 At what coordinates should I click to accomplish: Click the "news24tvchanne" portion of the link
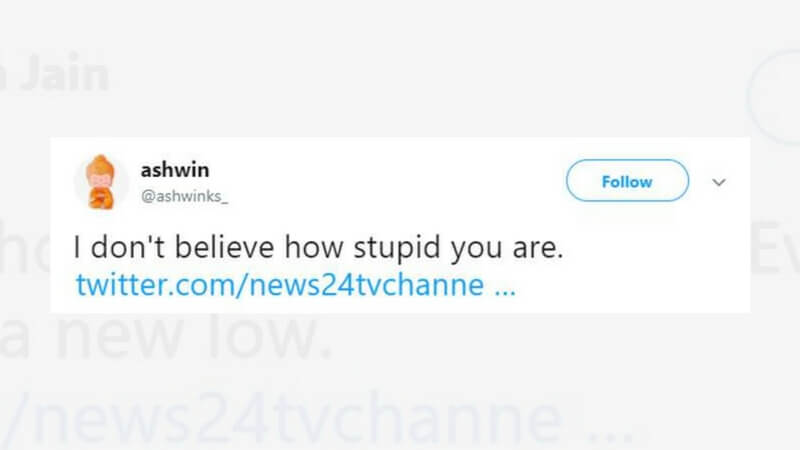366,285
